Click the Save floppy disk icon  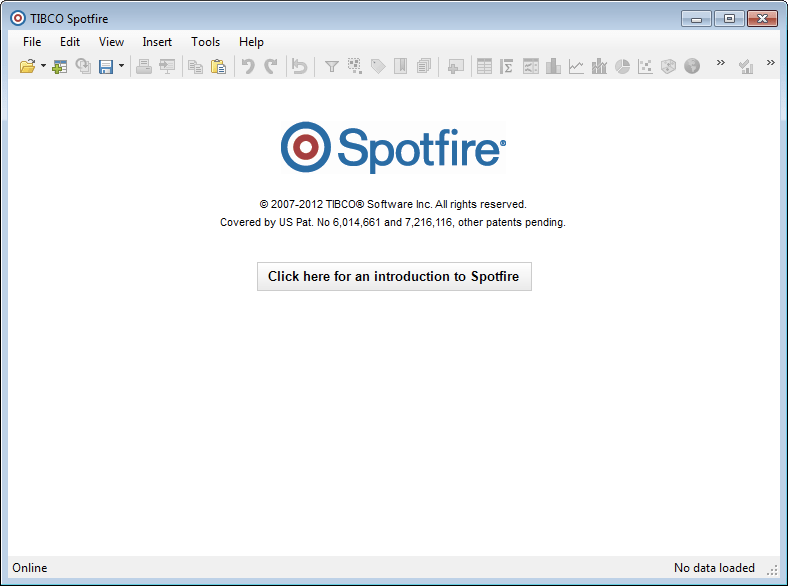106,66
